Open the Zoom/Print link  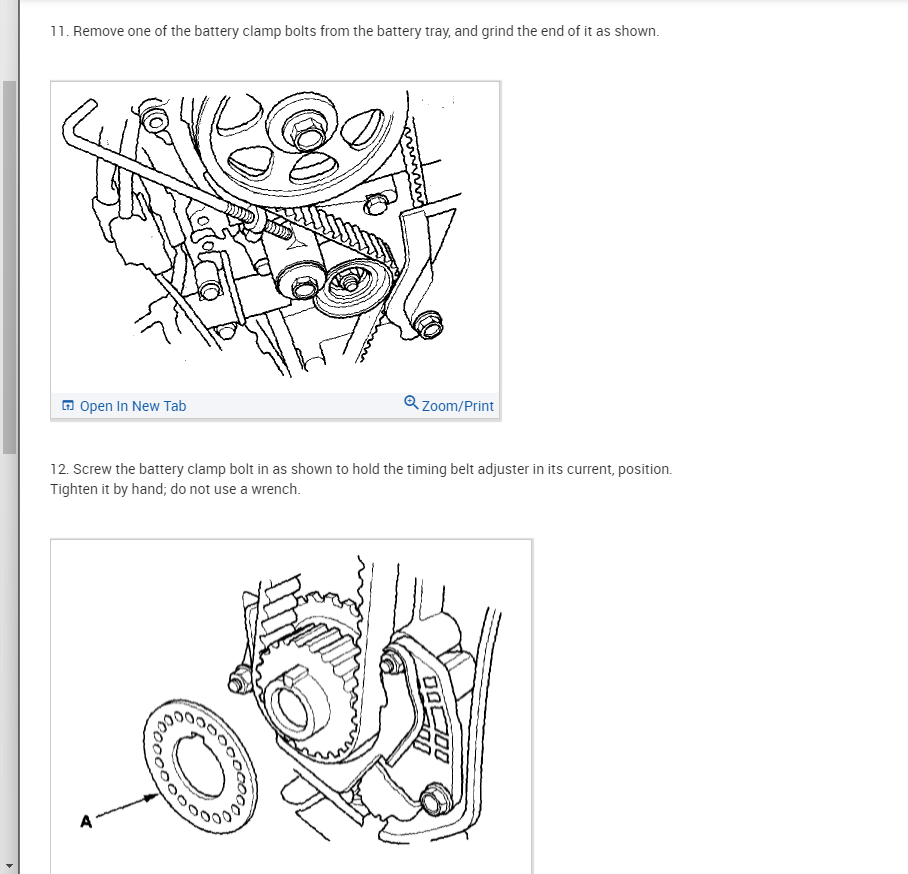[457, 406]
